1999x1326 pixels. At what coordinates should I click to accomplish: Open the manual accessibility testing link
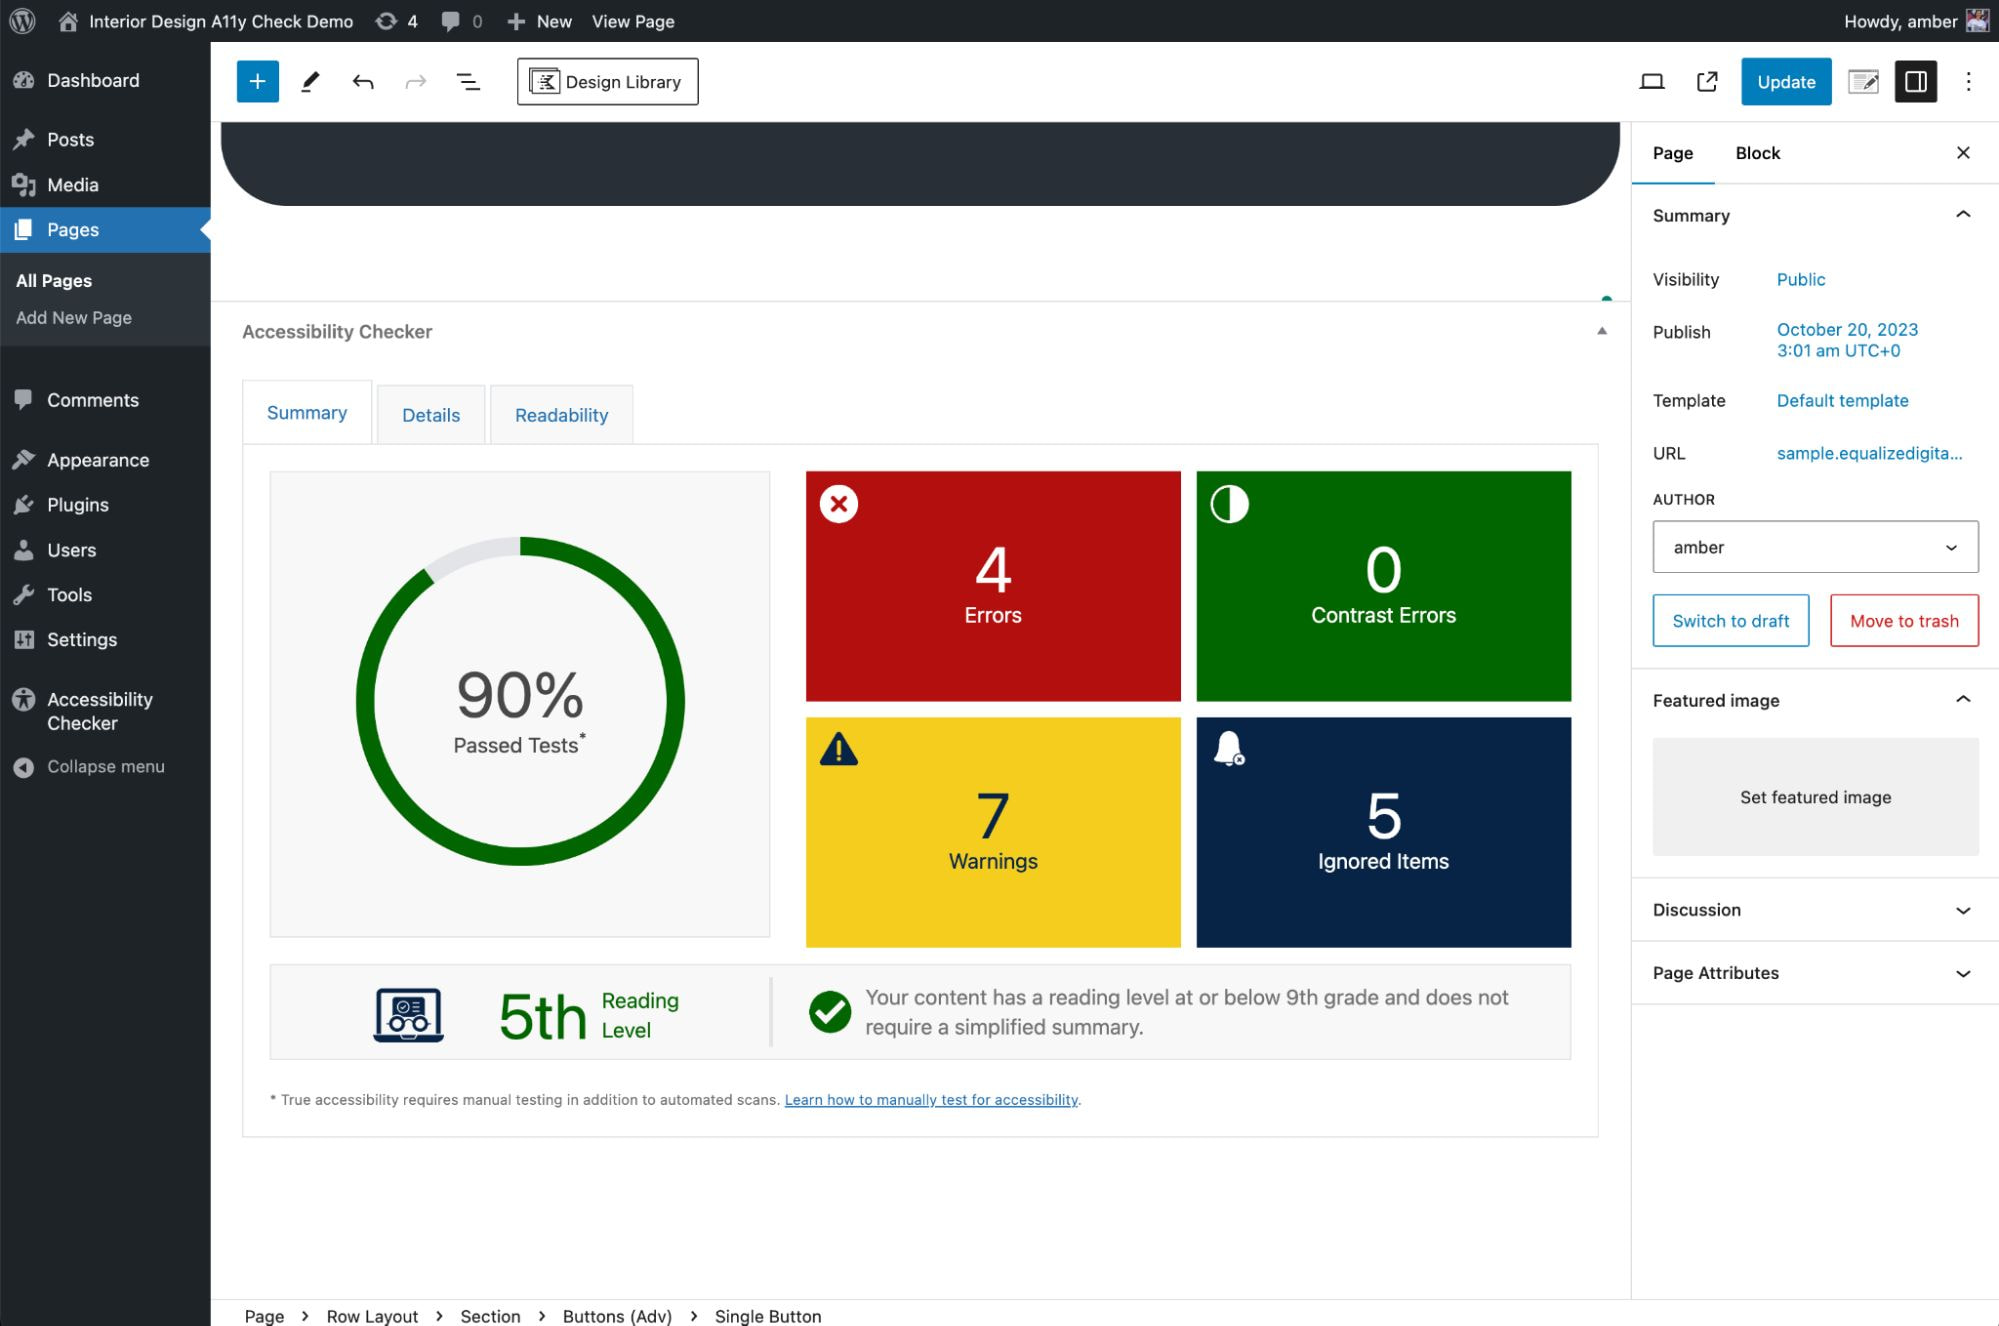click(x=931, y=1100)
